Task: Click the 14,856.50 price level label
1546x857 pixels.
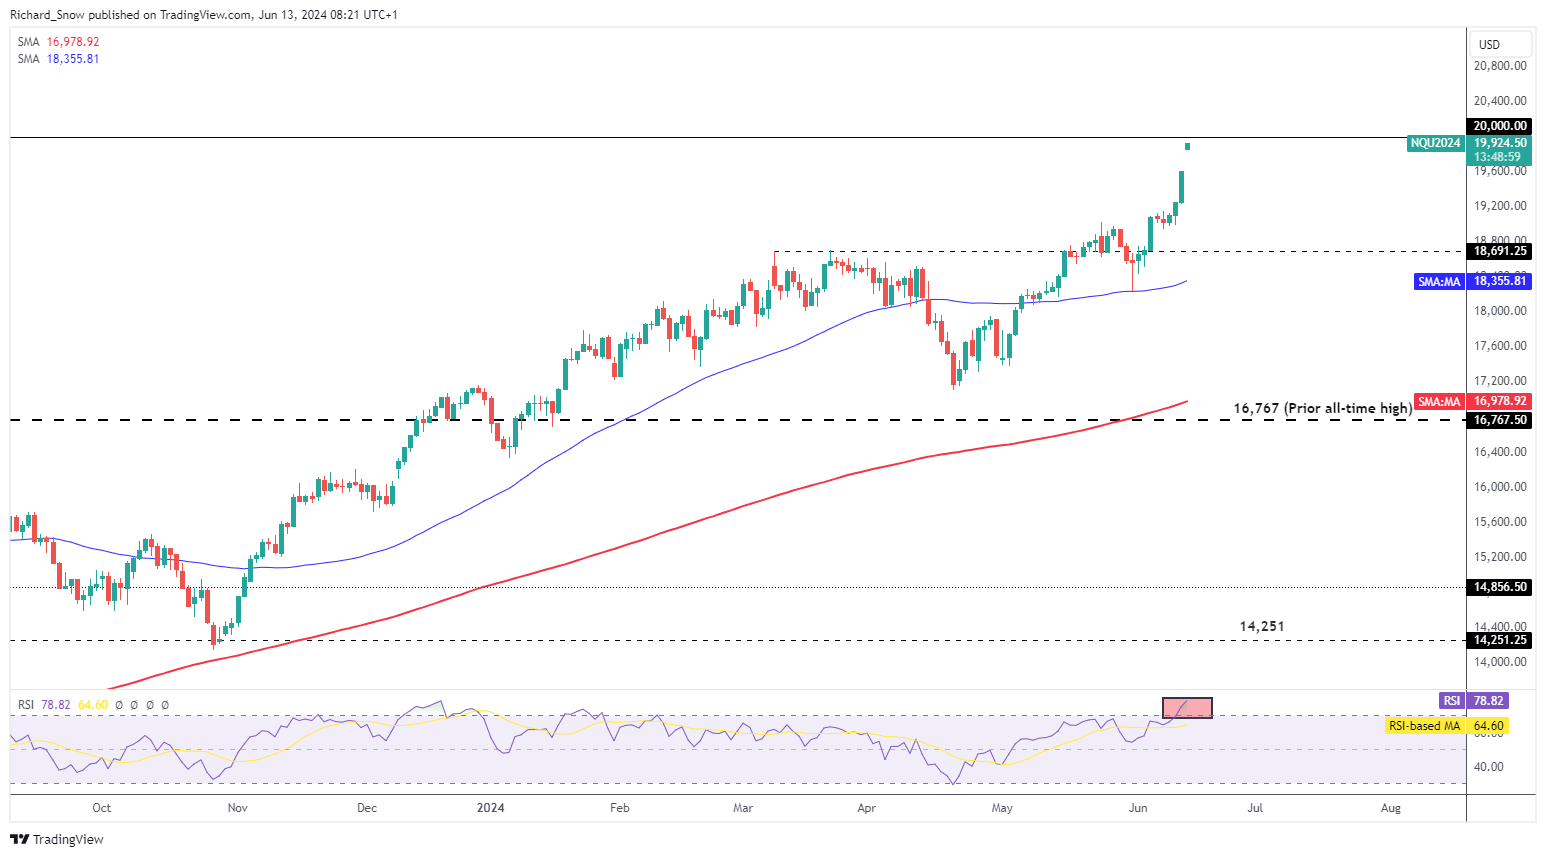Action: pos(1500,587)
